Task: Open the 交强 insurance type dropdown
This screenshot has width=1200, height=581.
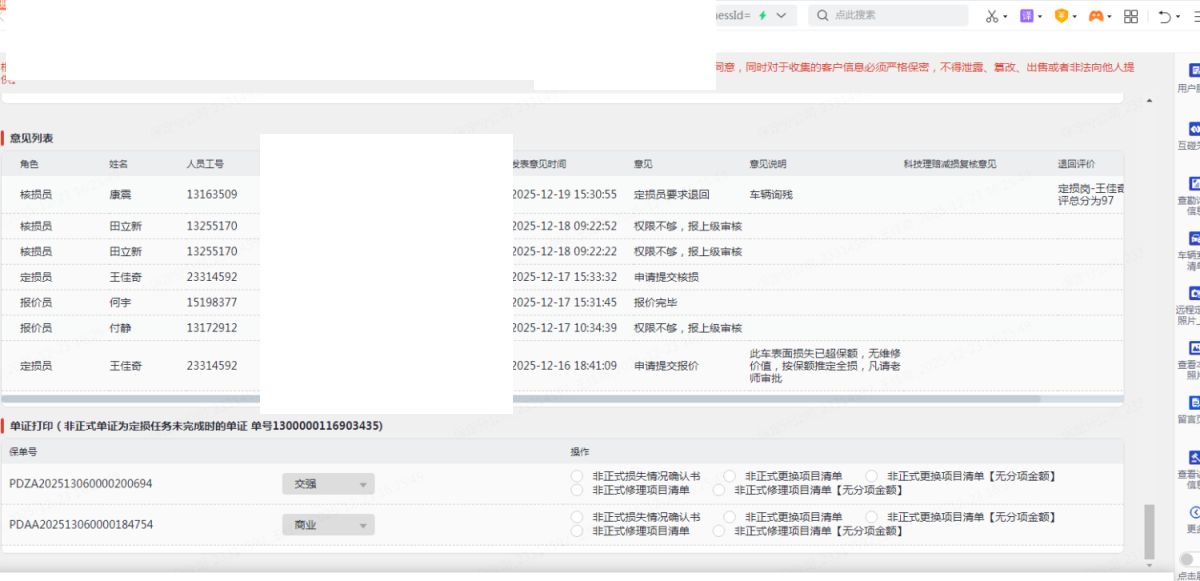Action: 328,484
